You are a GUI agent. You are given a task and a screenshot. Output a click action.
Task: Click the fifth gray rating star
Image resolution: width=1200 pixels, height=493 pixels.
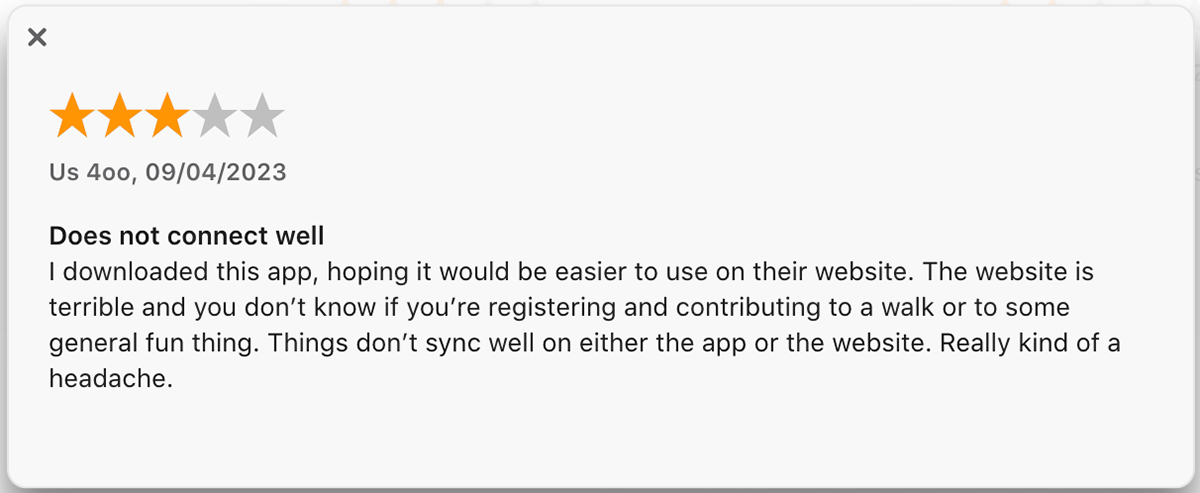(261, 116)
